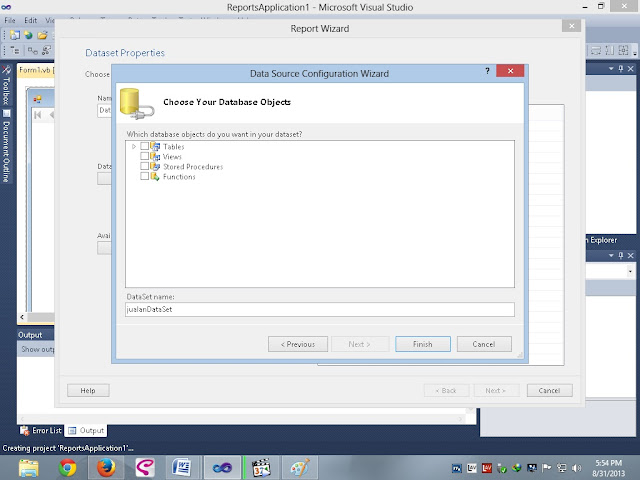Switch to the Form1.vb document tab

[35, 70]
